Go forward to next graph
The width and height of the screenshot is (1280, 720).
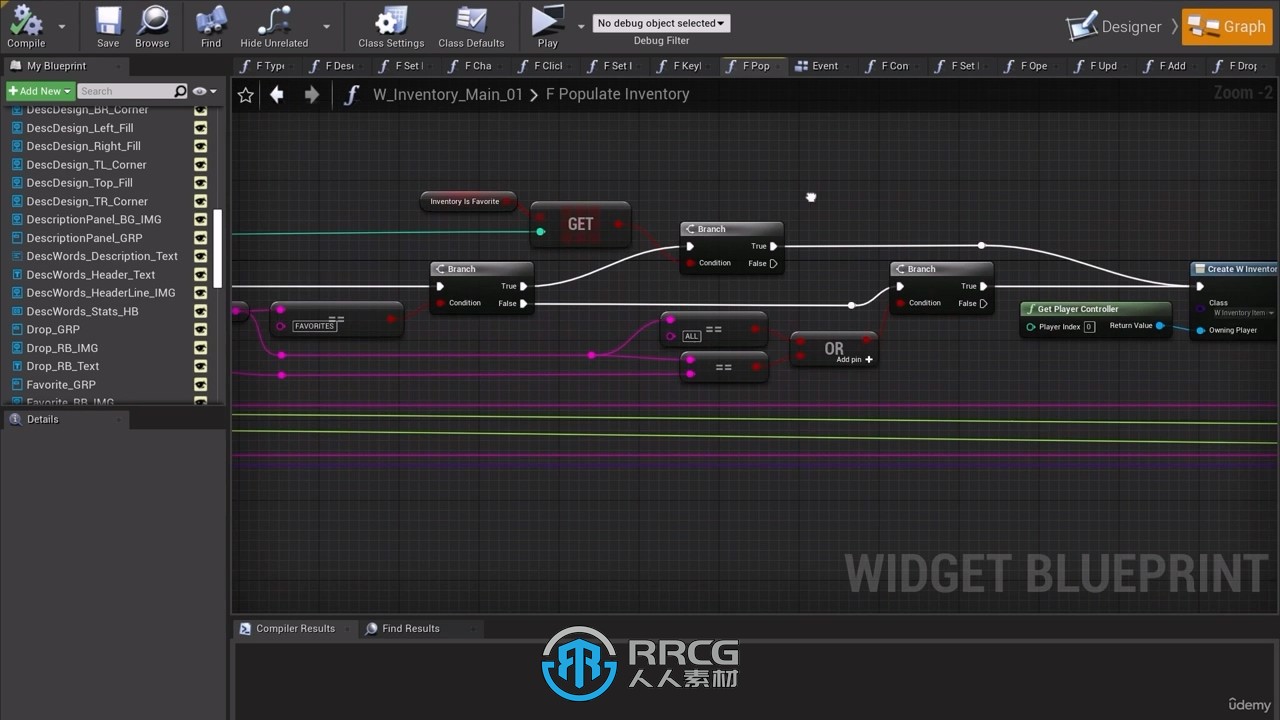point(311,94)
